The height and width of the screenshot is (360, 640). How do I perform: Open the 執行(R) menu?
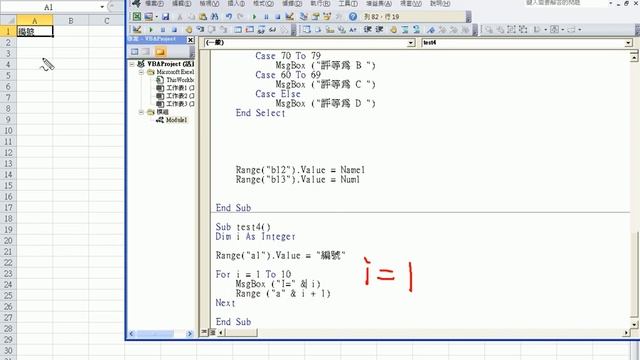pos(320,3)
